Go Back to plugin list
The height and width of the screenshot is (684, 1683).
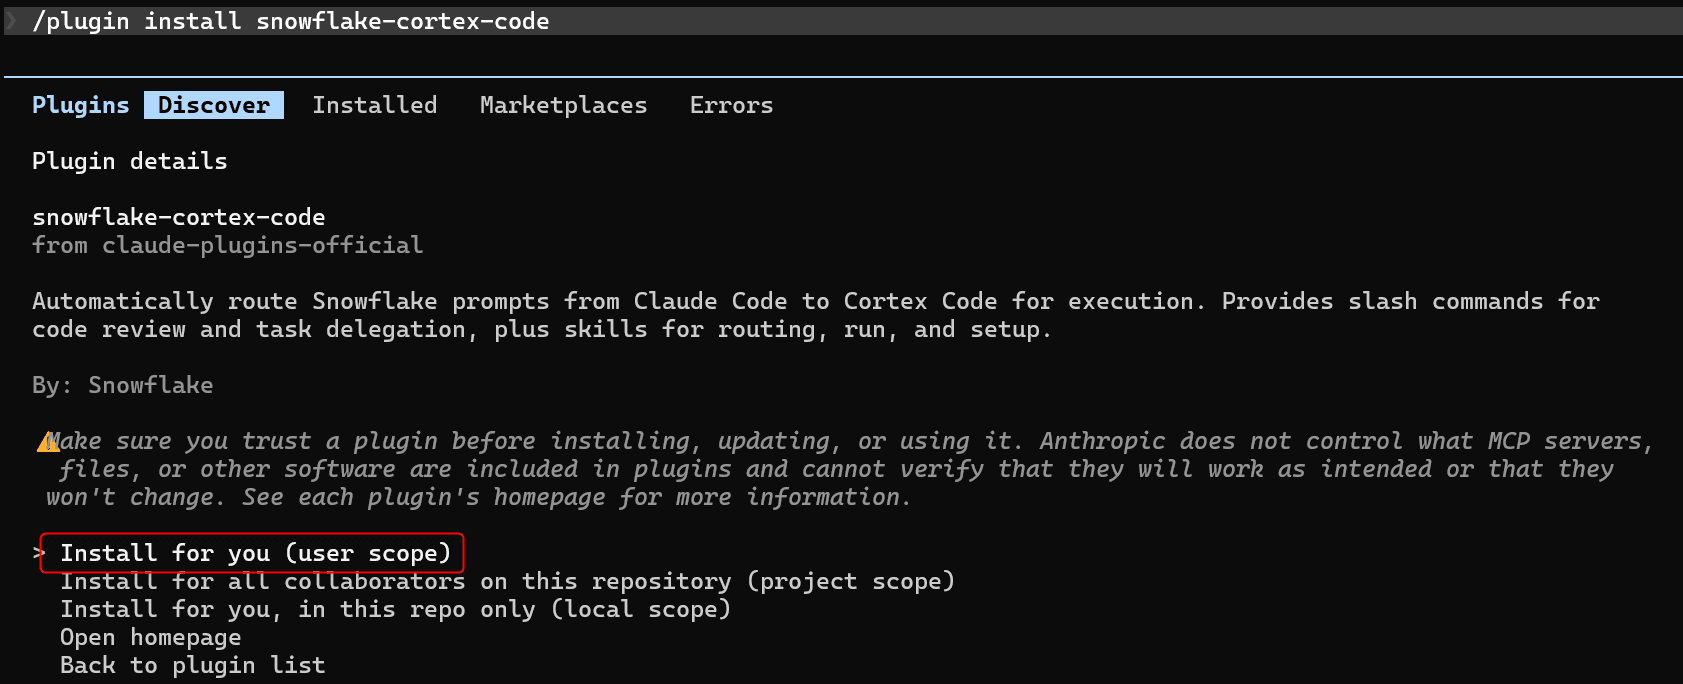193,665
